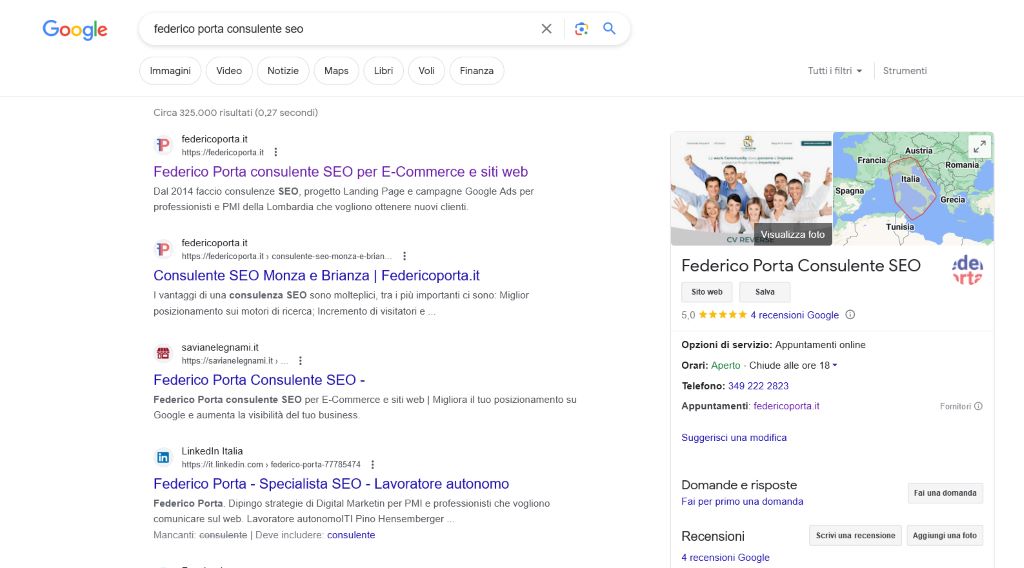Switch to the Finanza filter
Image resolution: width=1024 pixels, height=568 pixels.
[x=477, y=71]
